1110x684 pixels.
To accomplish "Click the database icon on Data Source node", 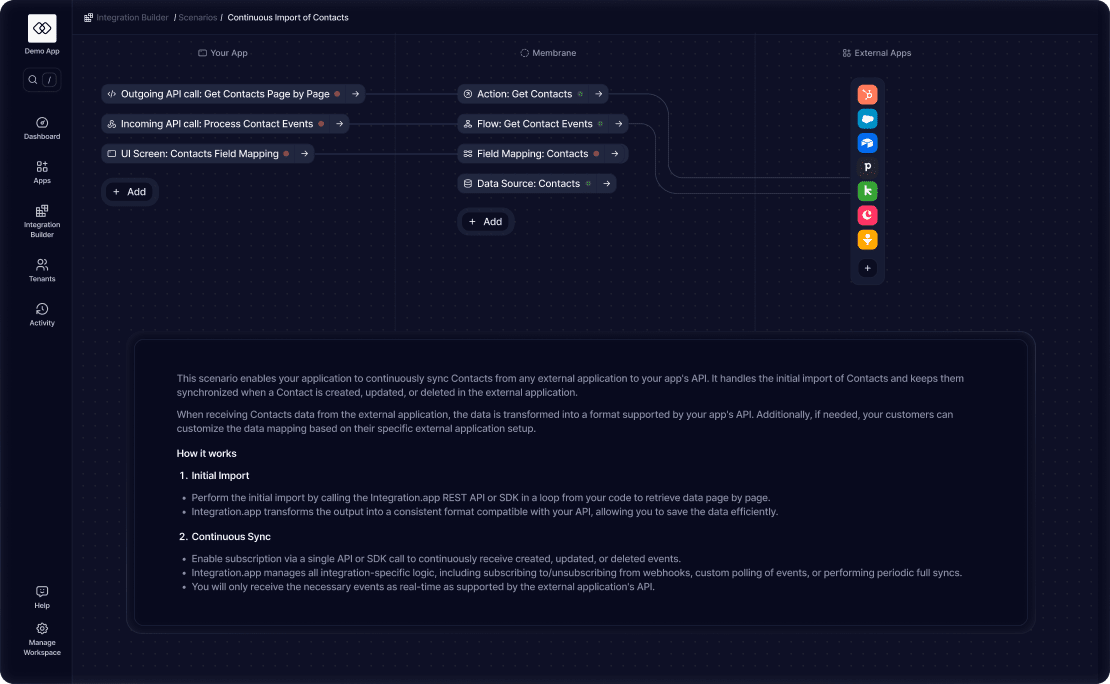I will click(468, 183).
